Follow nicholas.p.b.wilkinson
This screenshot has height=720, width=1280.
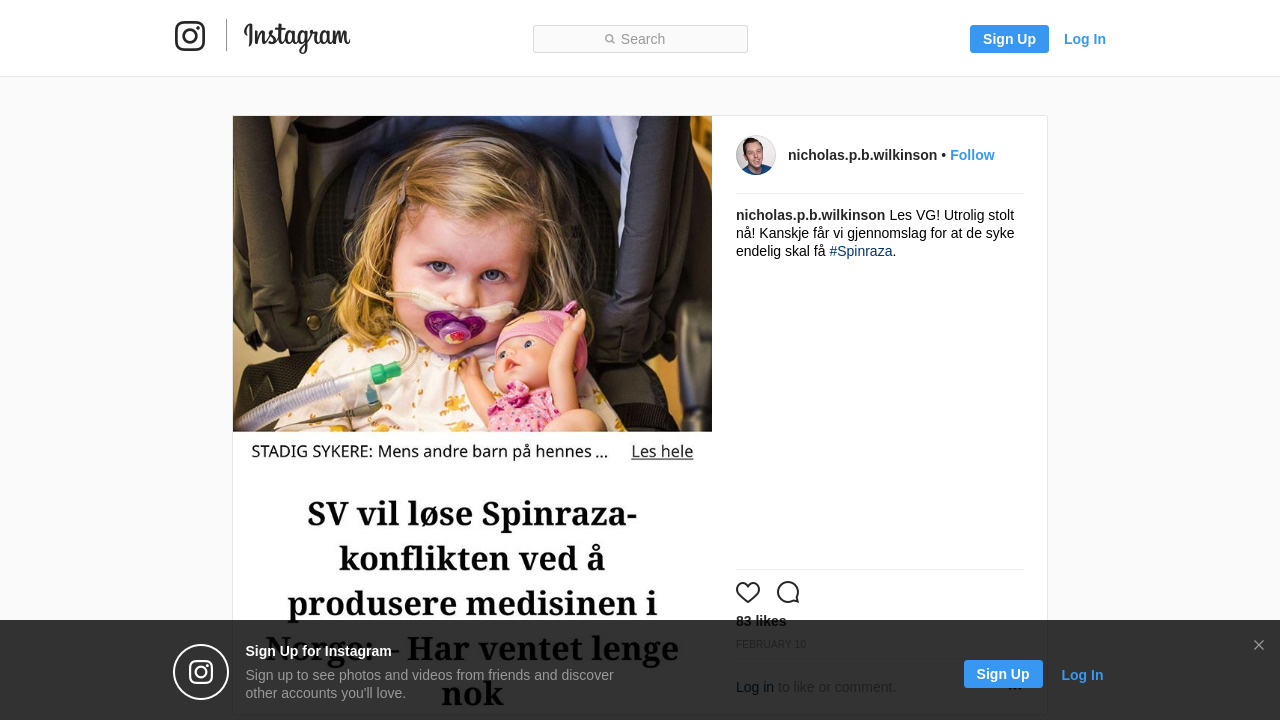click(x=972, y=155)
